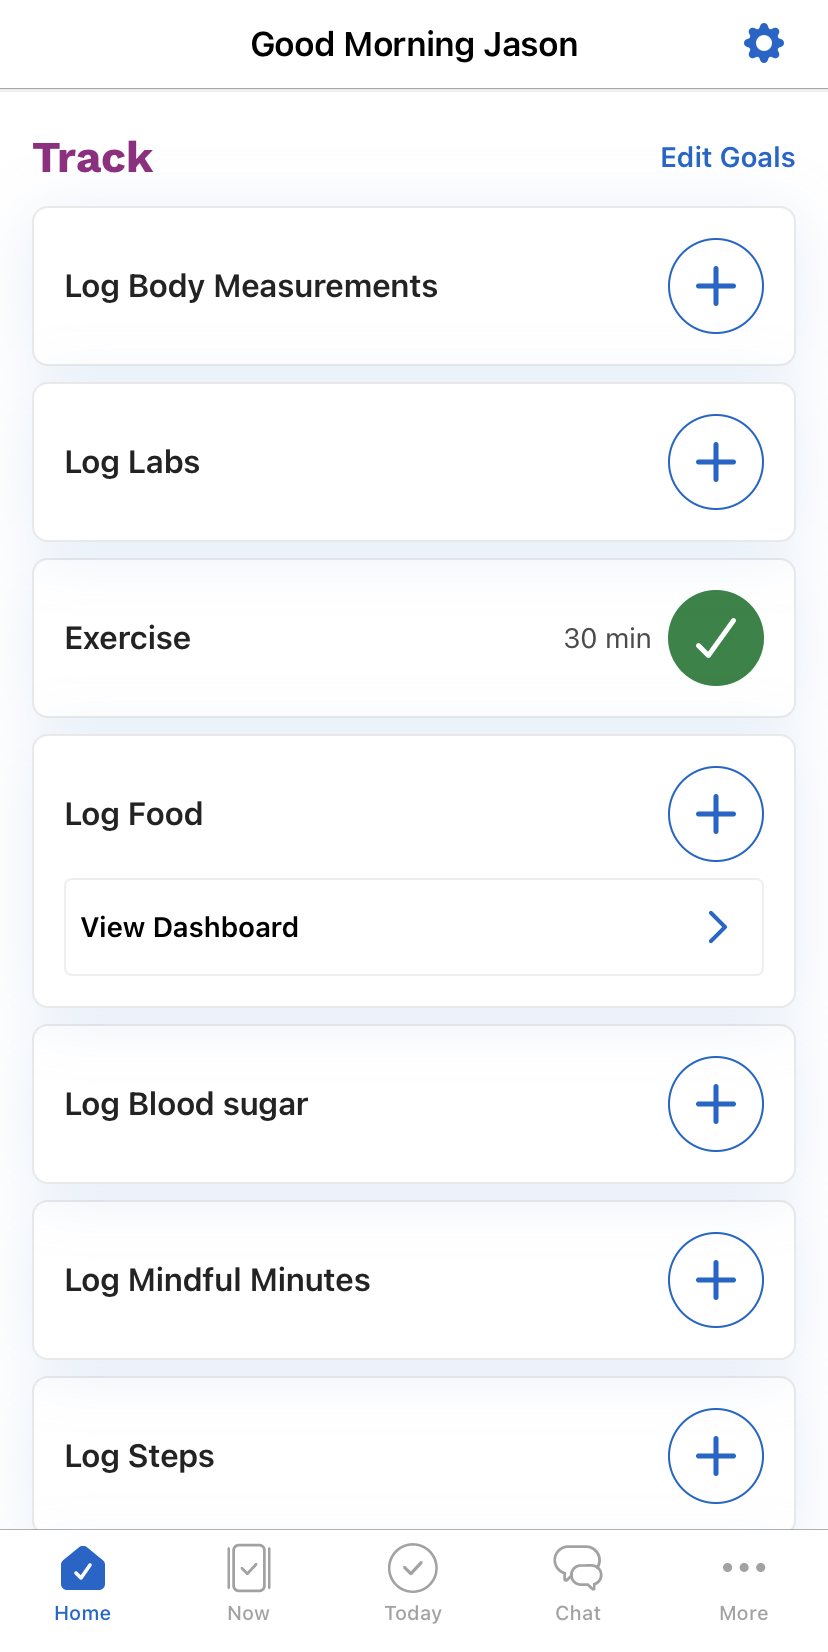Tap the Log Blood sugar card title
This screenshot has width=828, height=1652.
point(186,1104)
